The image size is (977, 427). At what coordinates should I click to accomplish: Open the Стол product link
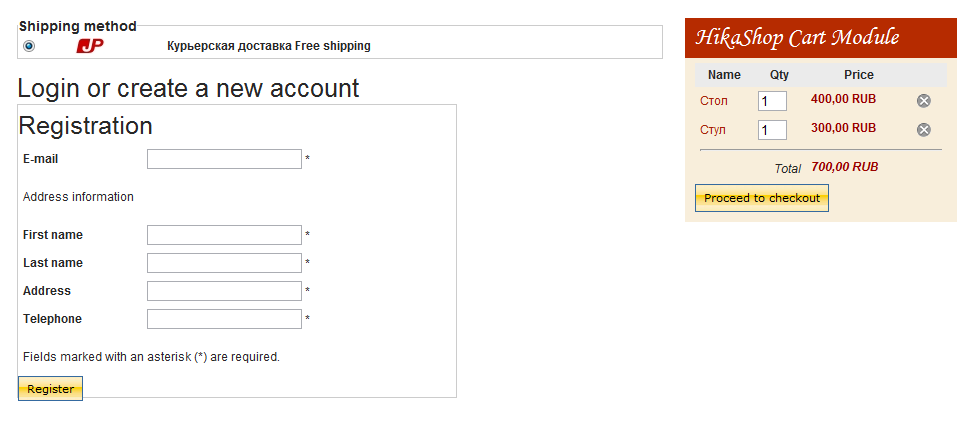point(714,101)
